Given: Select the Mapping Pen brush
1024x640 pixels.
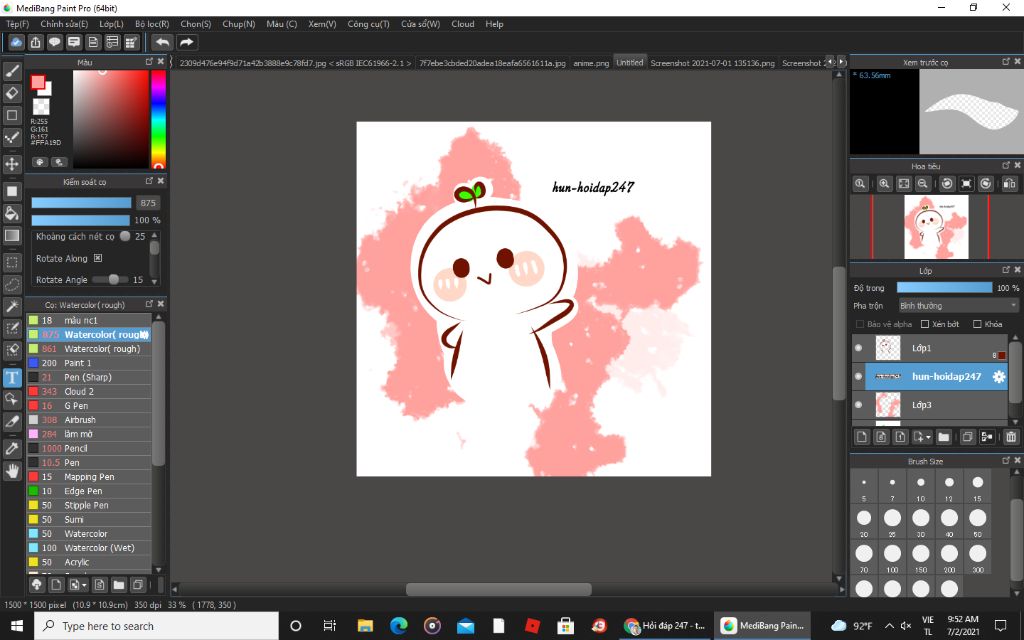Looking at the screenshot, I should pos(89,477).
